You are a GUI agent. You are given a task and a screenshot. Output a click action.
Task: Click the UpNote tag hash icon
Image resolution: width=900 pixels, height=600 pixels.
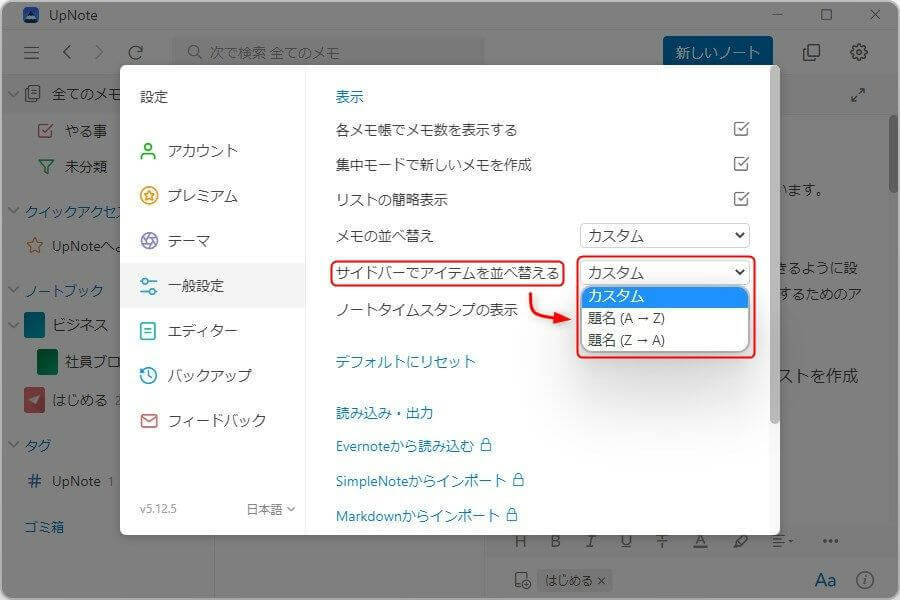coord(34,481)
